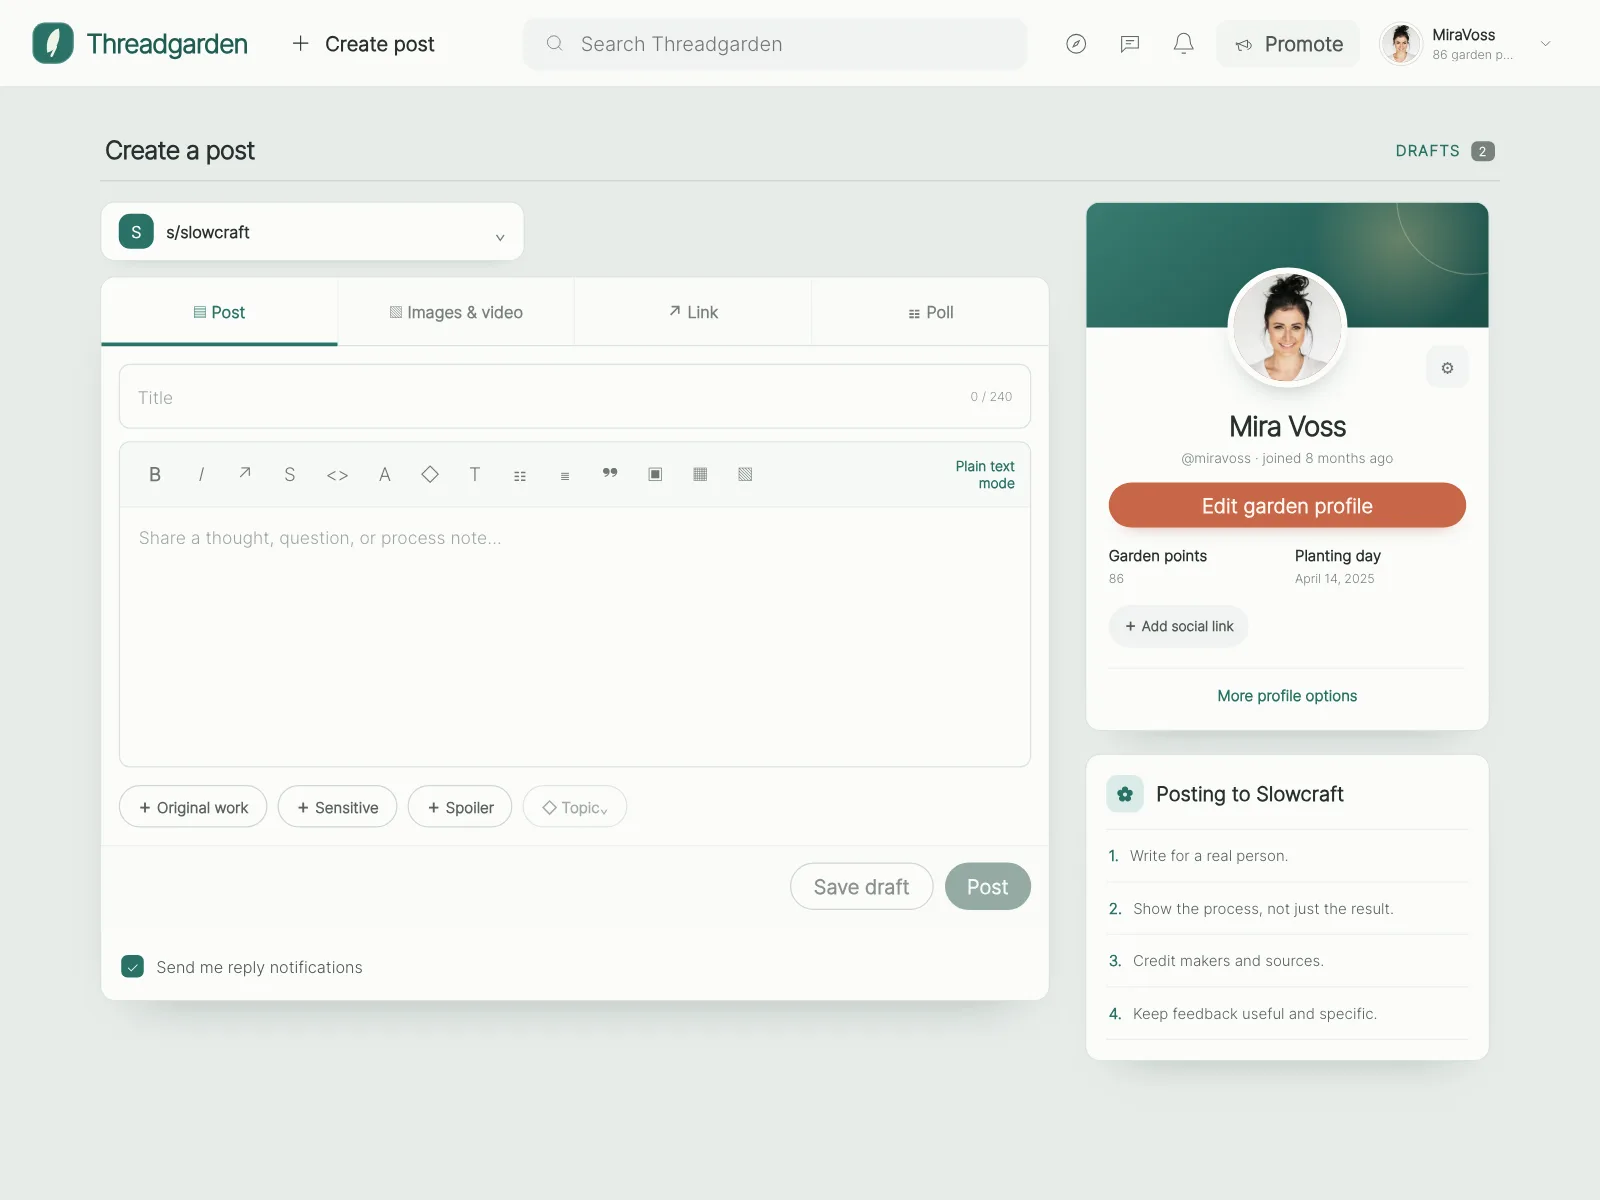
Task: Submit with the green Post button
Action: [987, 886]
